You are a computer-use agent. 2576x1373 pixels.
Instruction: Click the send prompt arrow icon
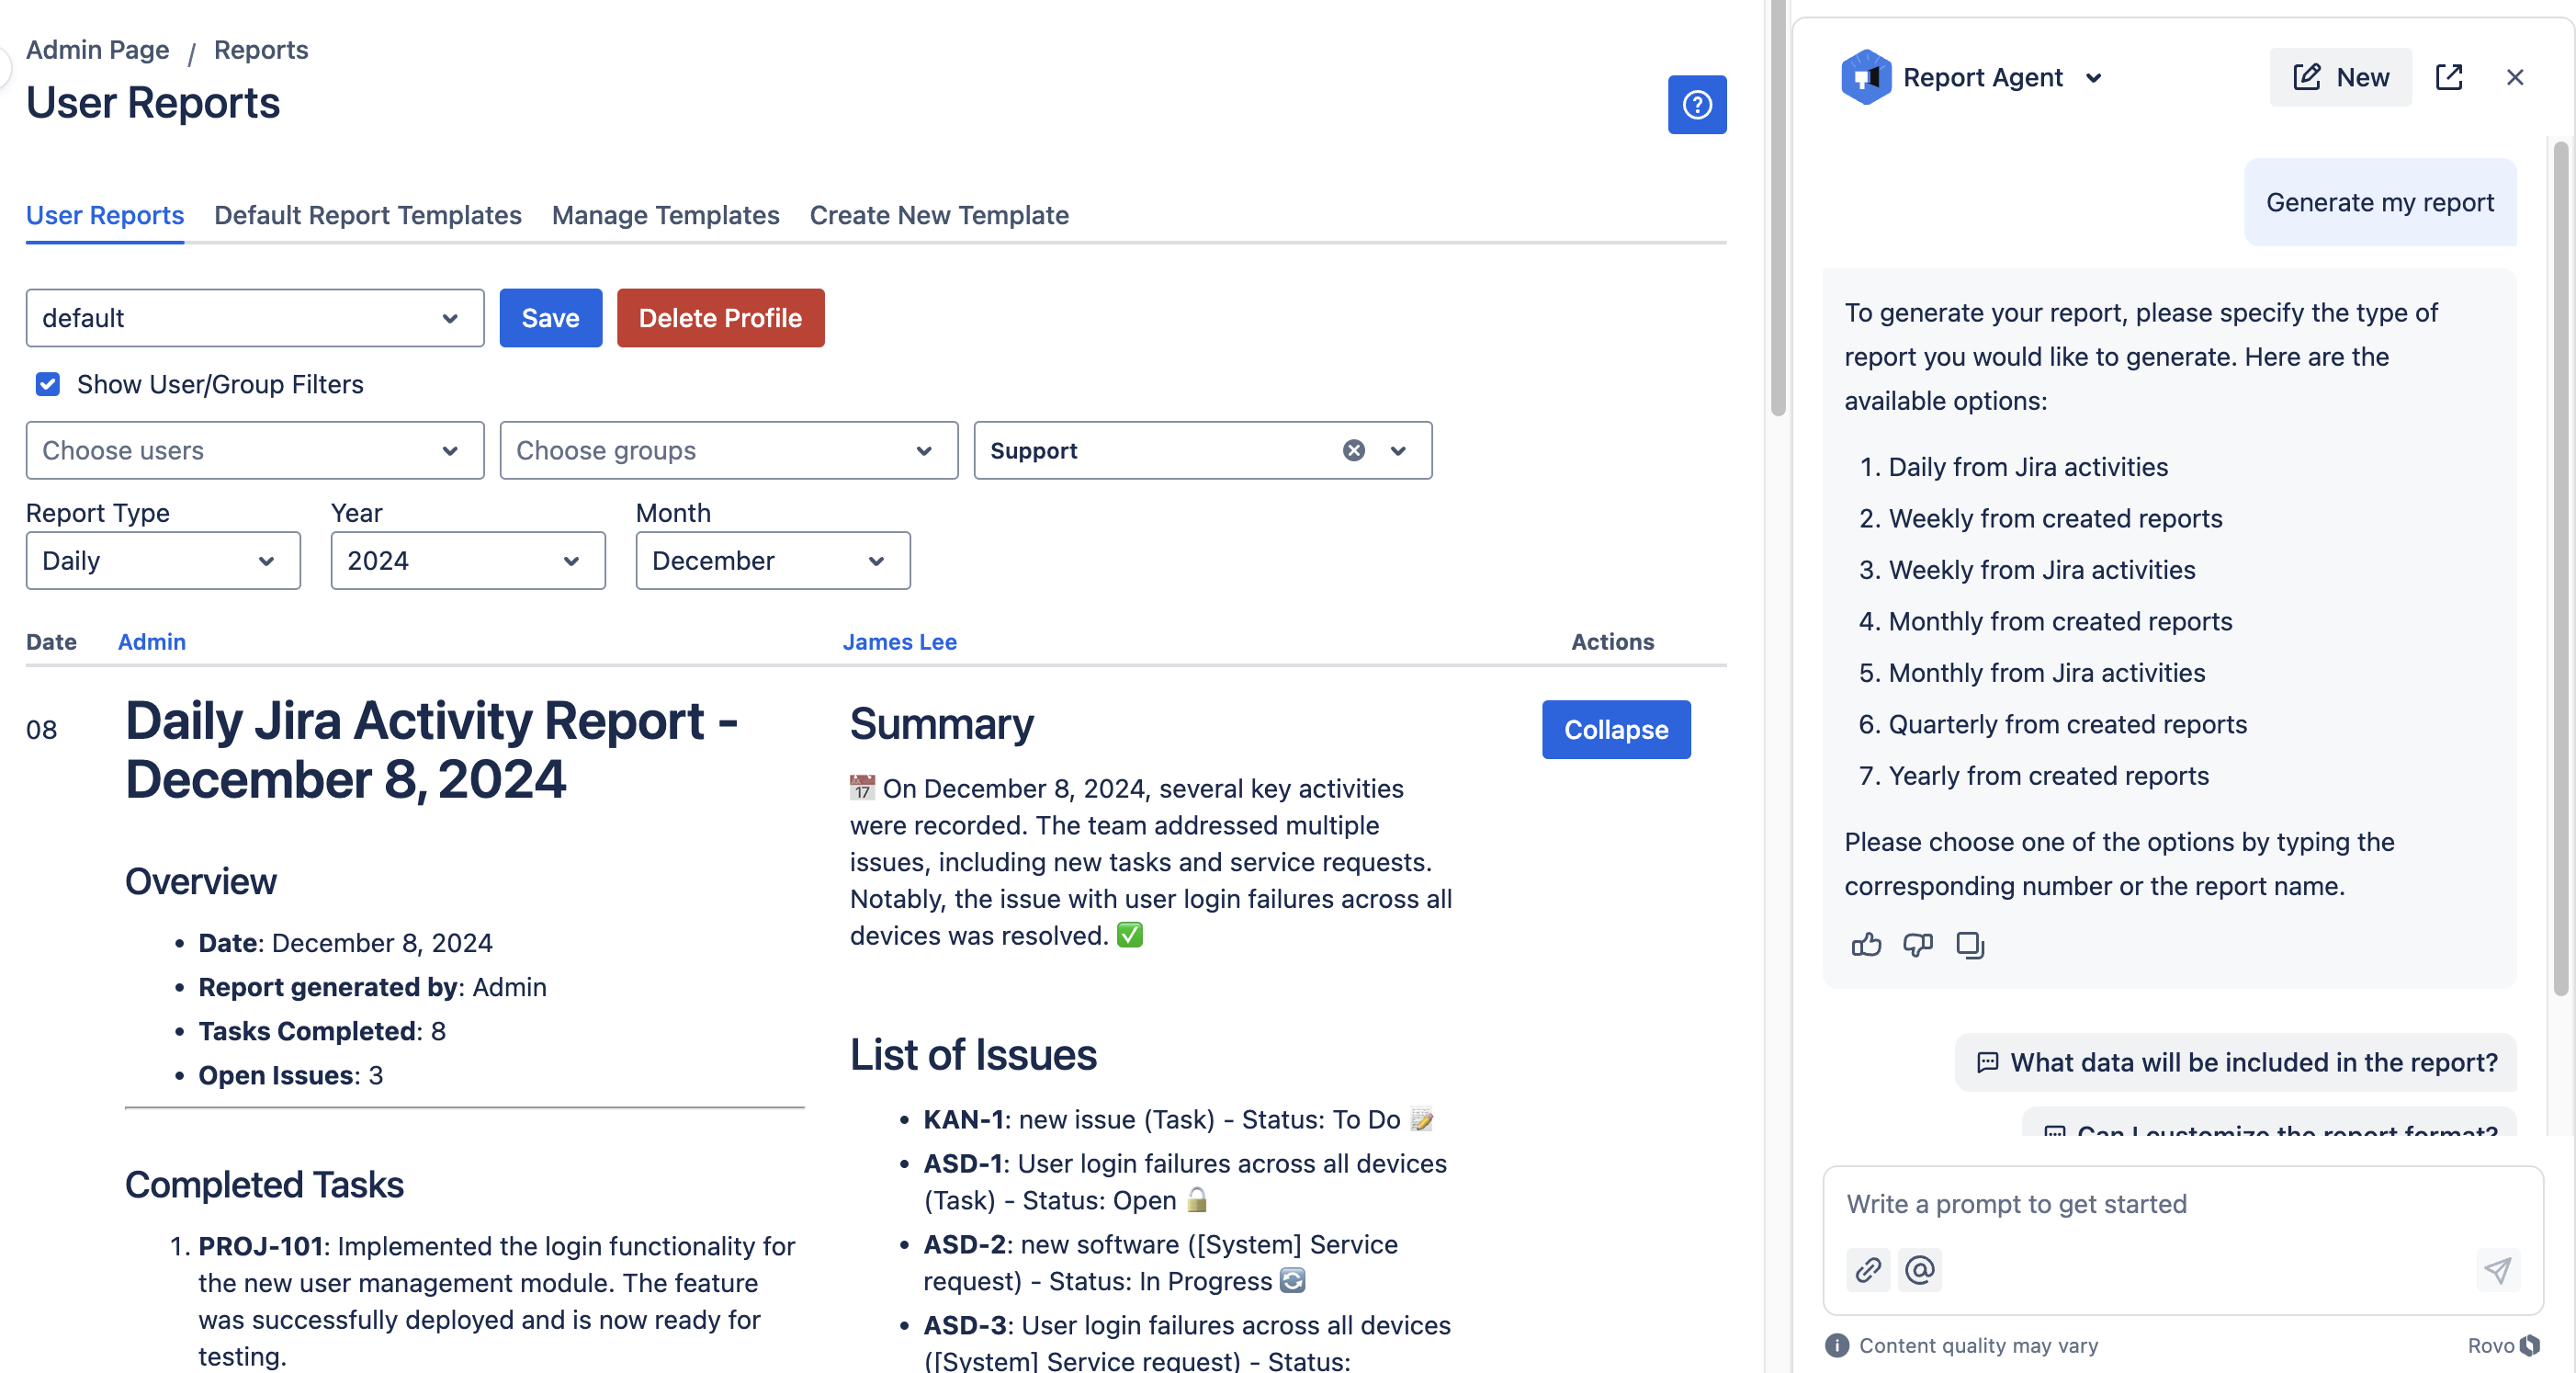pos(2497,1269)
